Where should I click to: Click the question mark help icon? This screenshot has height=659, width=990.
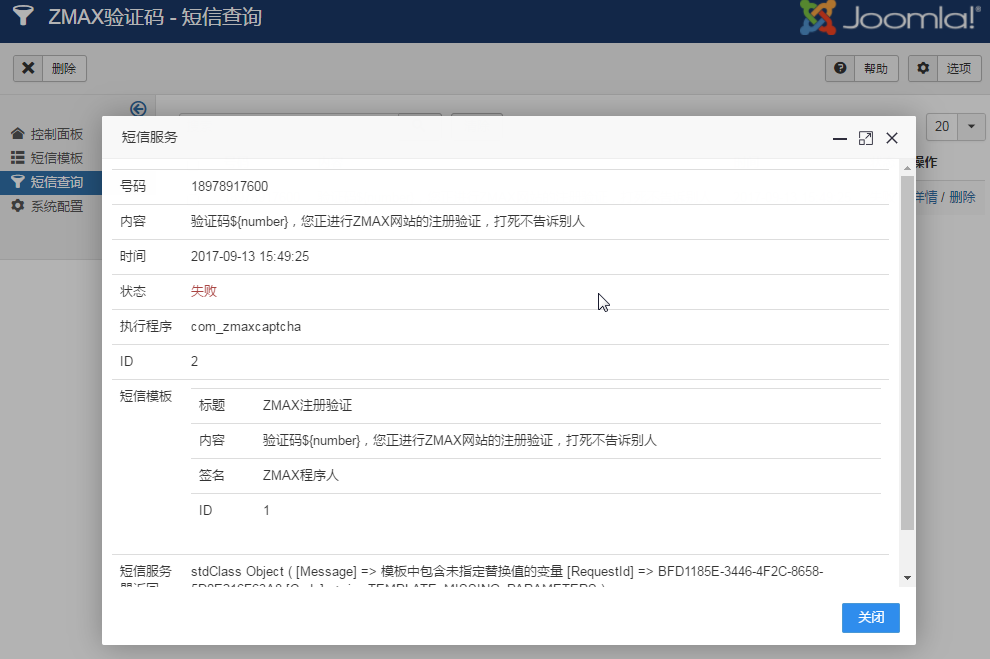tap(840, 68)
